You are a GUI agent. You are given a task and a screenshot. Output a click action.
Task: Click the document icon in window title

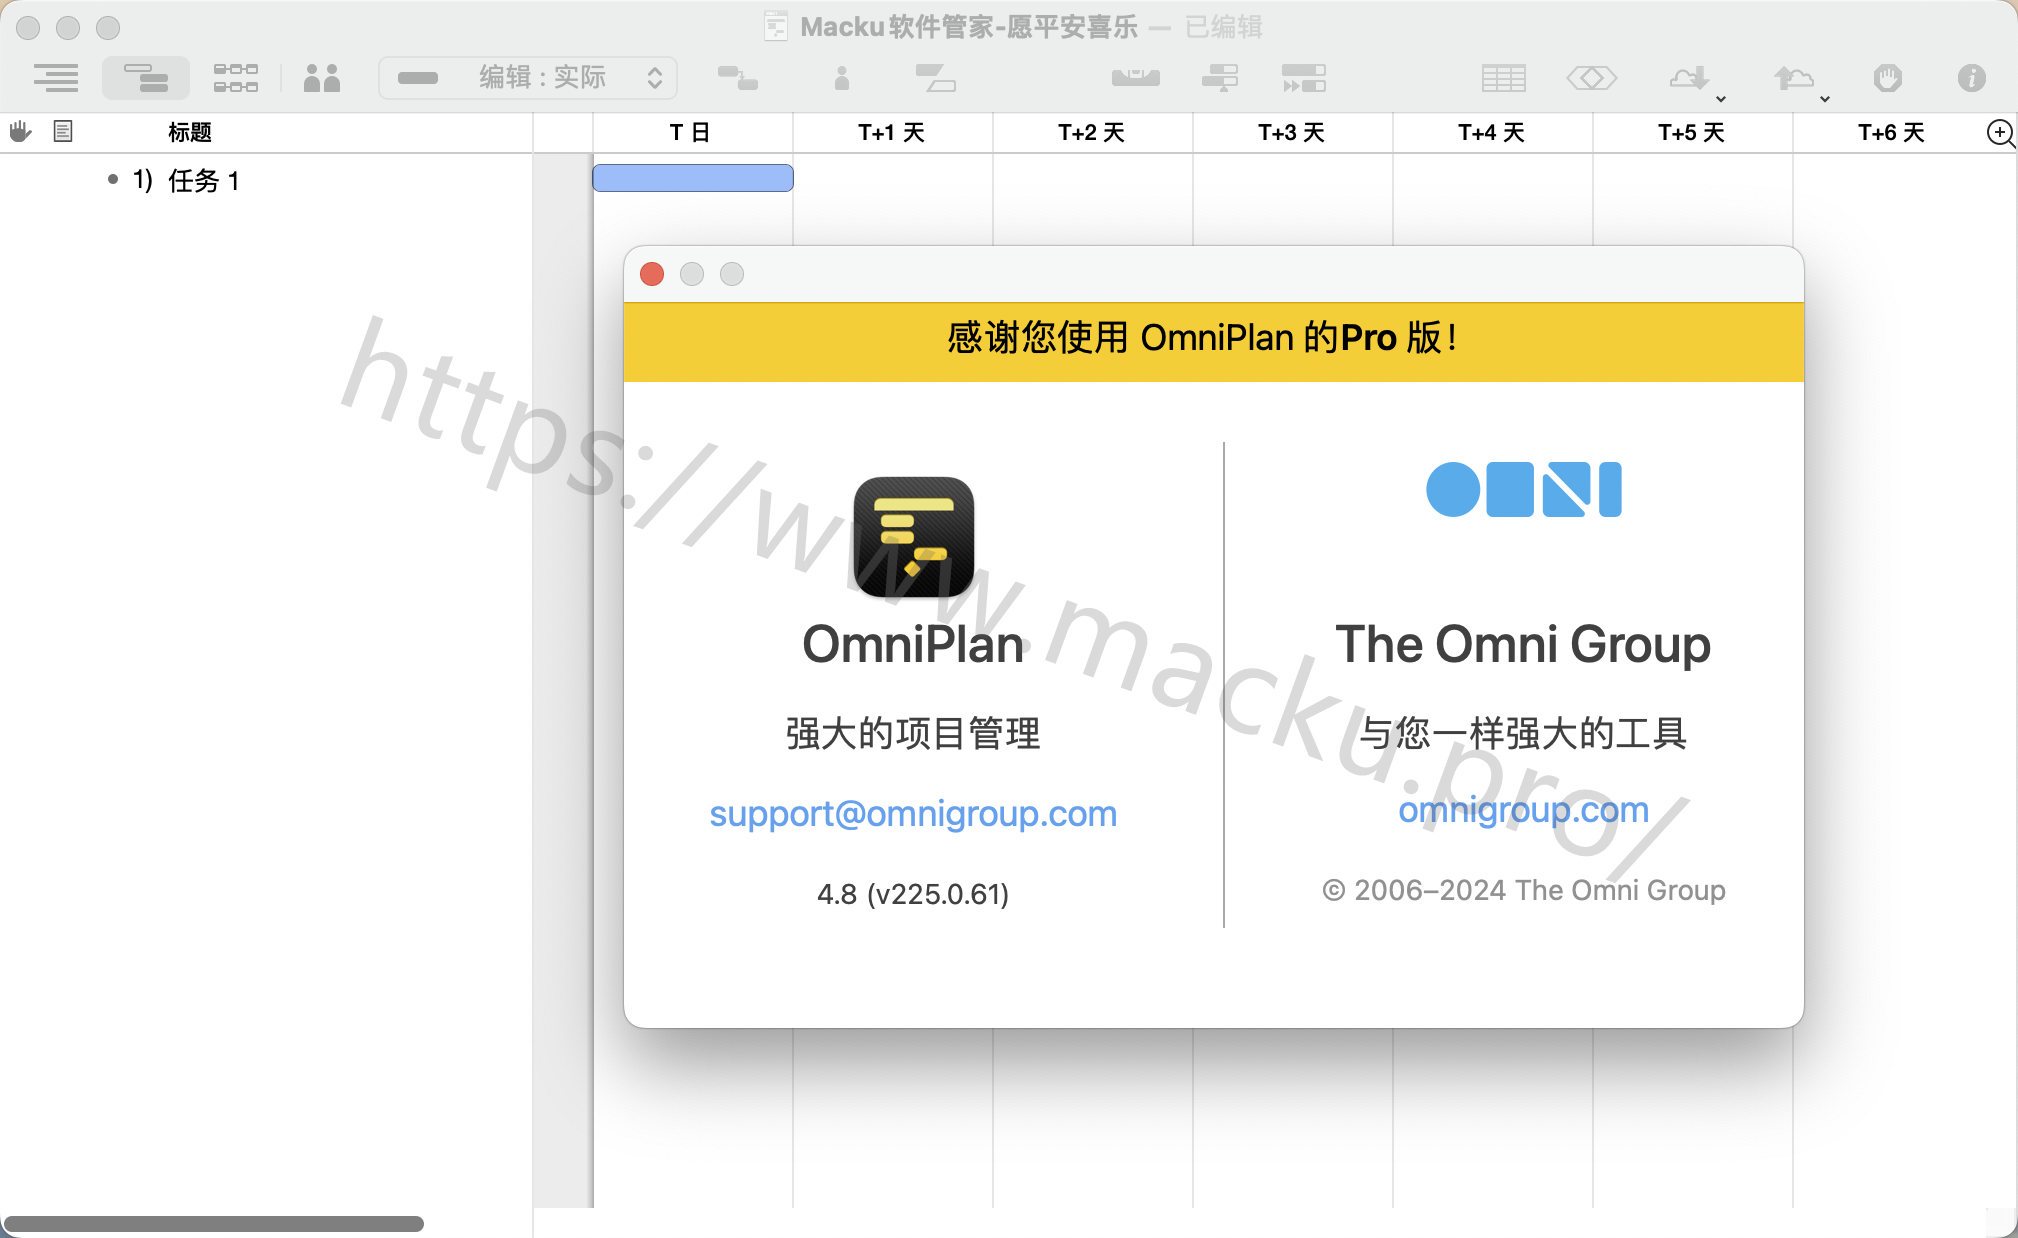pyautogui.click(x=776, y=26)
